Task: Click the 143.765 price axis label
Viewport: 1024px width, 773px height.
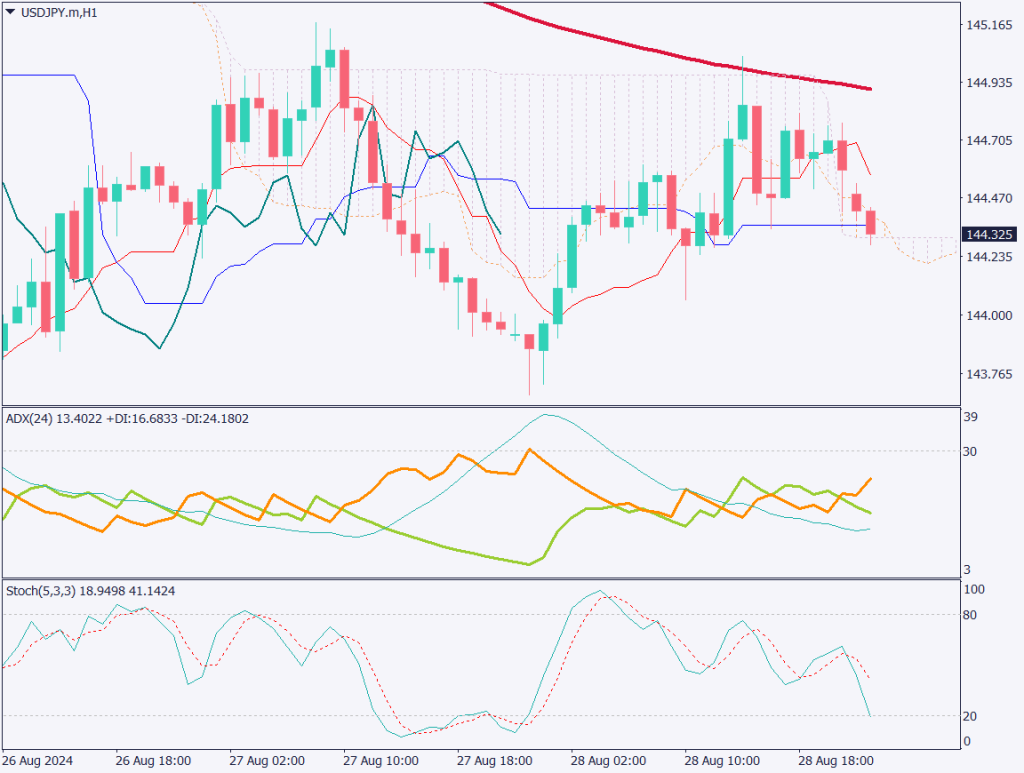Action: (x=988, y=374)
